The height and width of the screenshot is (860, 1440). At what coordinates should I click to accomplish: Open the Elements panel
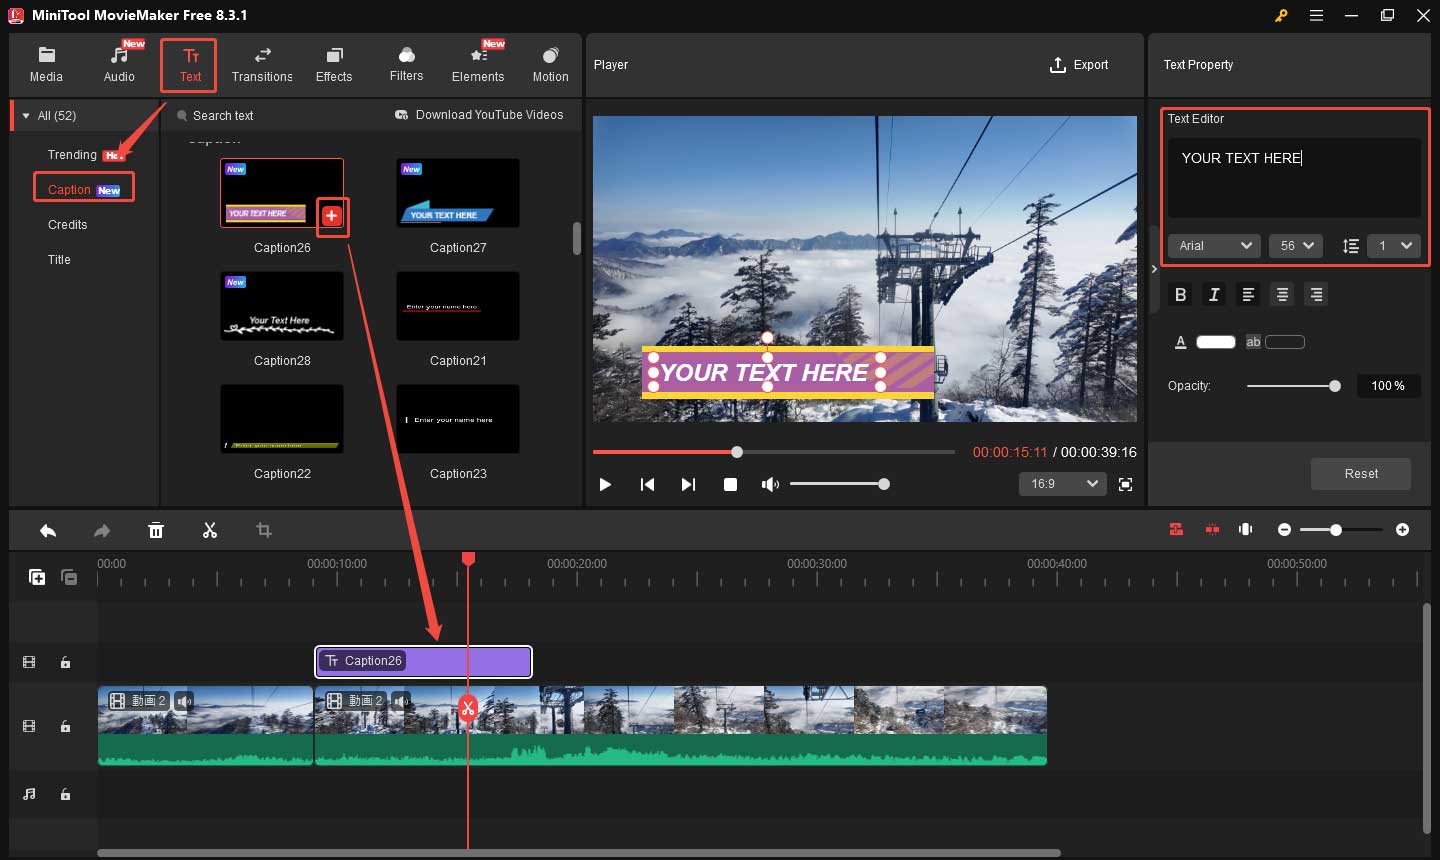pyautogui.click(x=477, y=63)
